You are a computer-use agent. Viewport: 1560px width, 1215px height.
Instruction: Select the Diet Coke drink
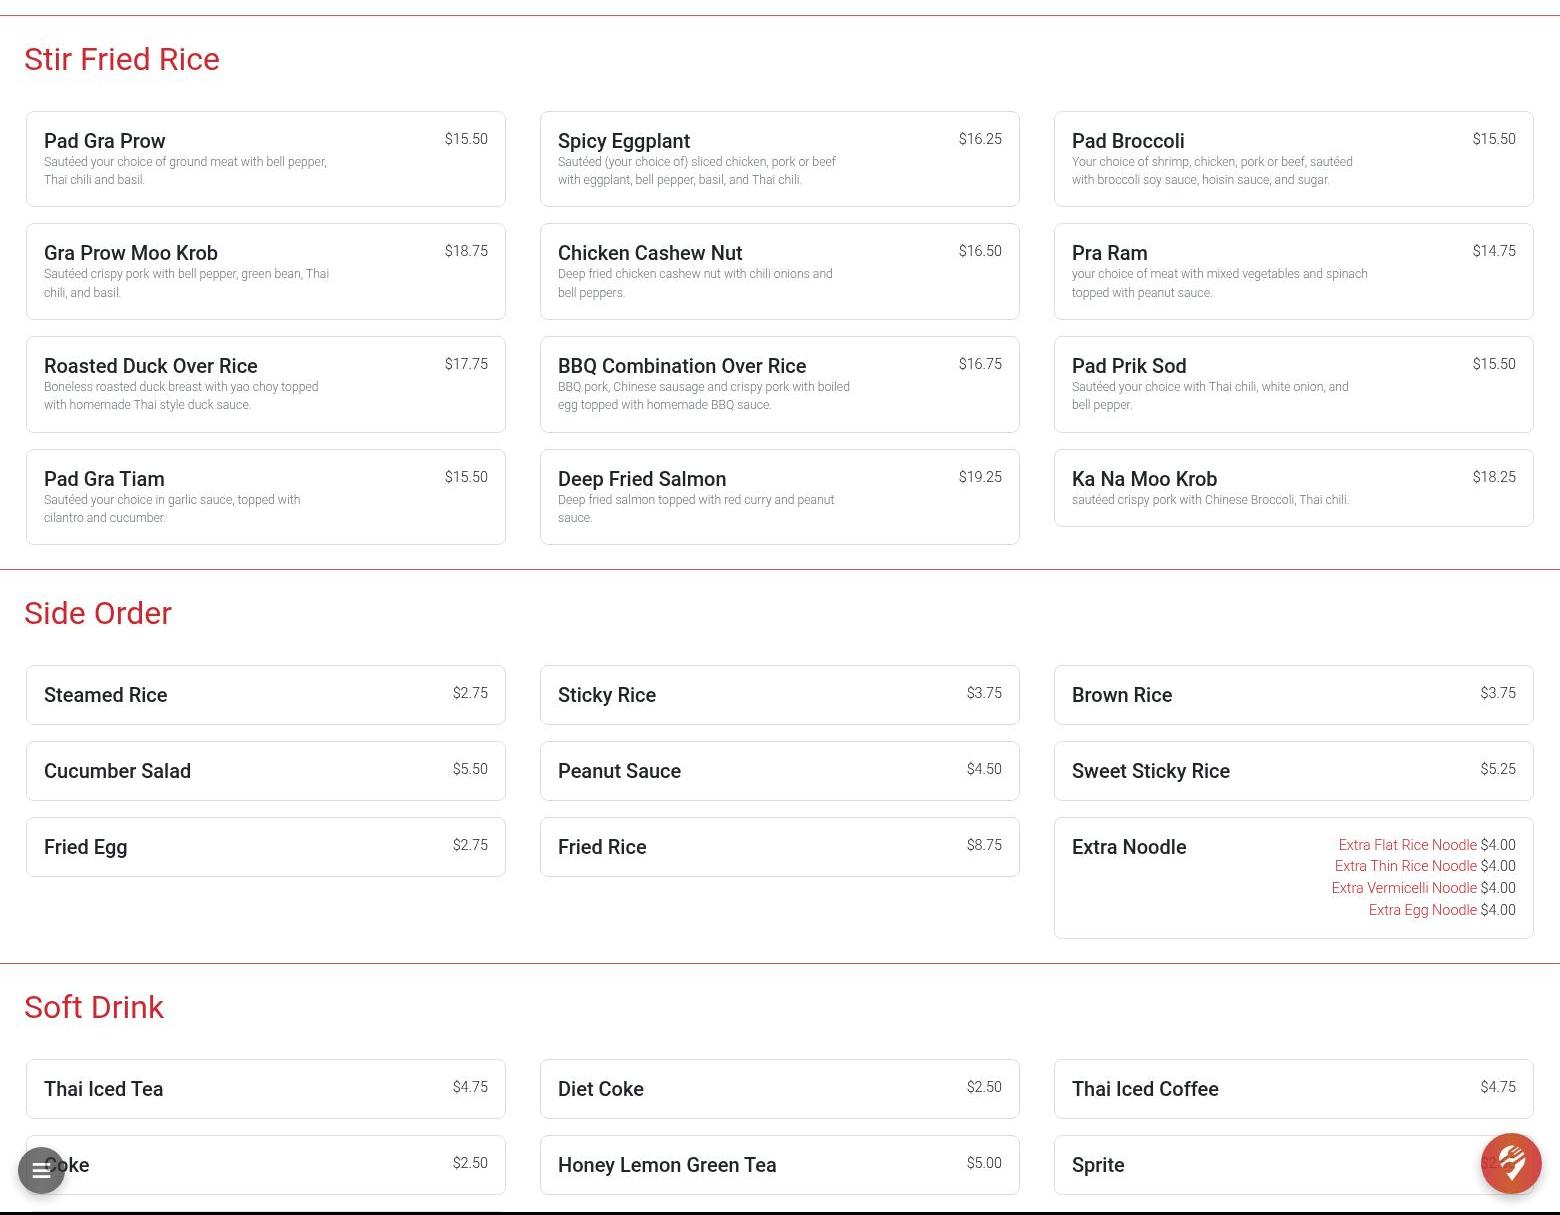coord(780,1089)
